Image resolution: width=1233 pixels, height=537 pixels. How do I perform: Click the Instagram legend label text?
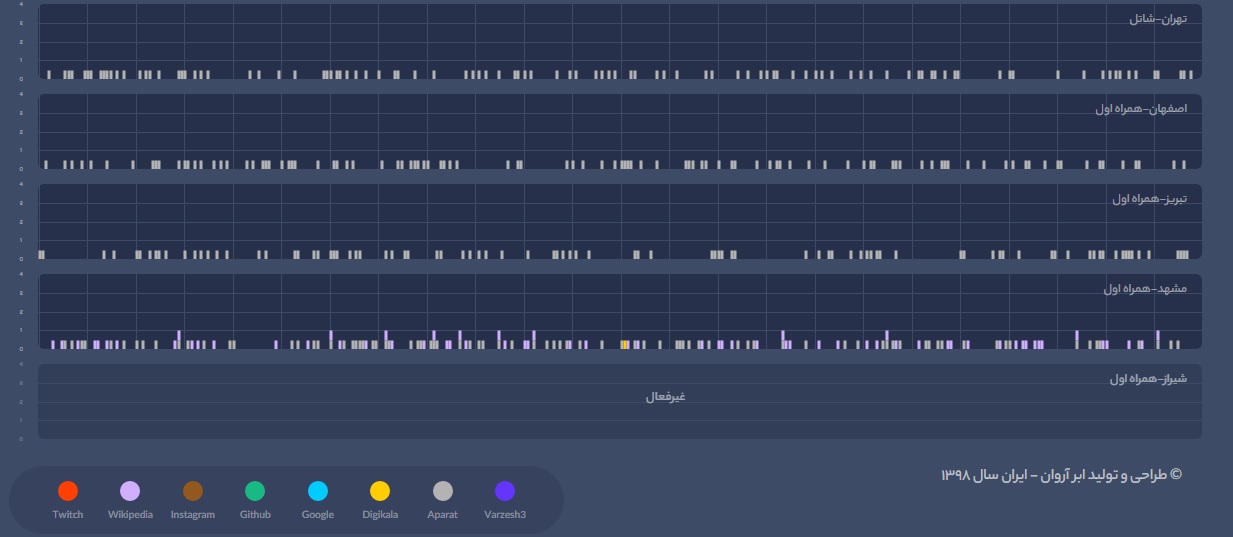point(193,515)
